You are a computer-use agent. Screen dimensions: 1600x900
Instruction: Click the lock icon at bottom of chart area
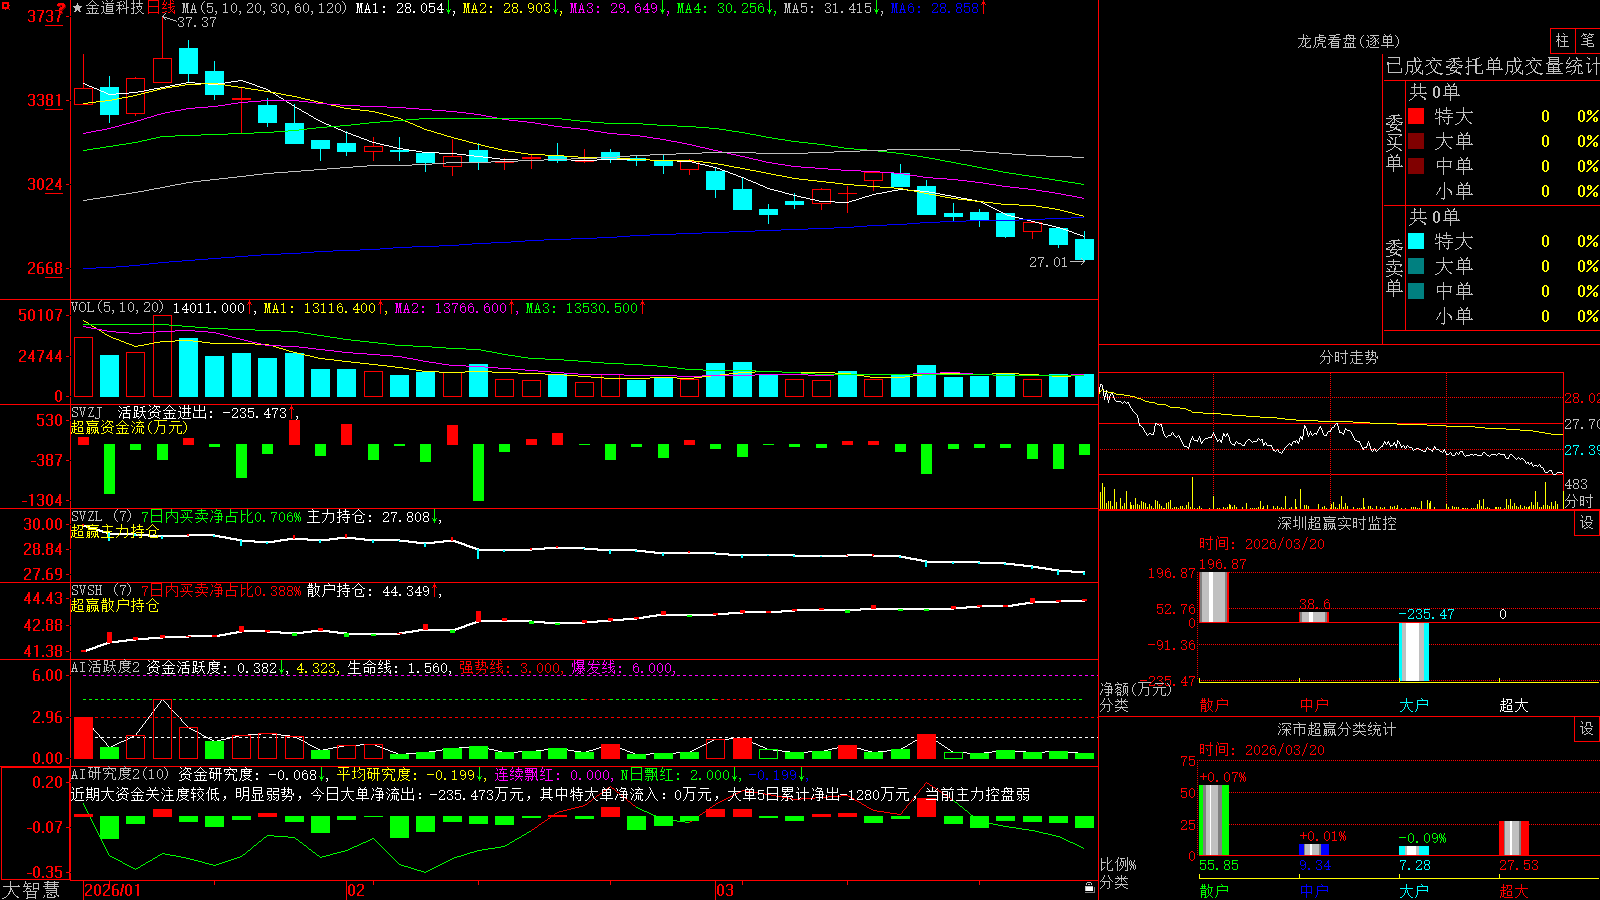(x=1089, y=888)
